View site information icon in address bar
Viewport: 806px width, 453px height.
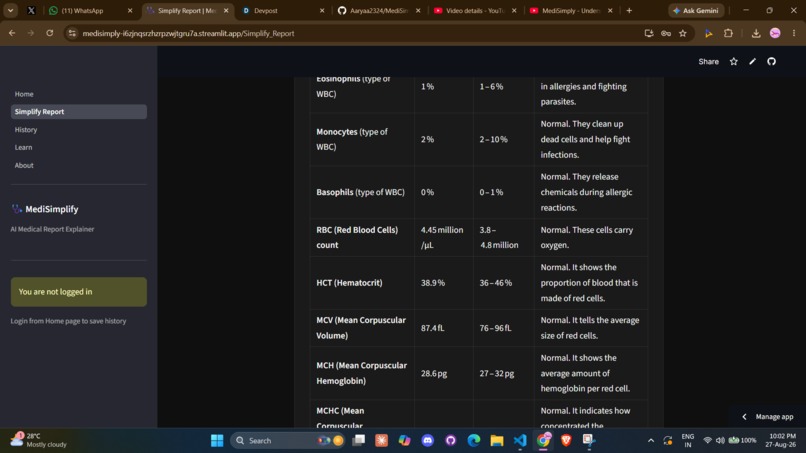(72, 33)
